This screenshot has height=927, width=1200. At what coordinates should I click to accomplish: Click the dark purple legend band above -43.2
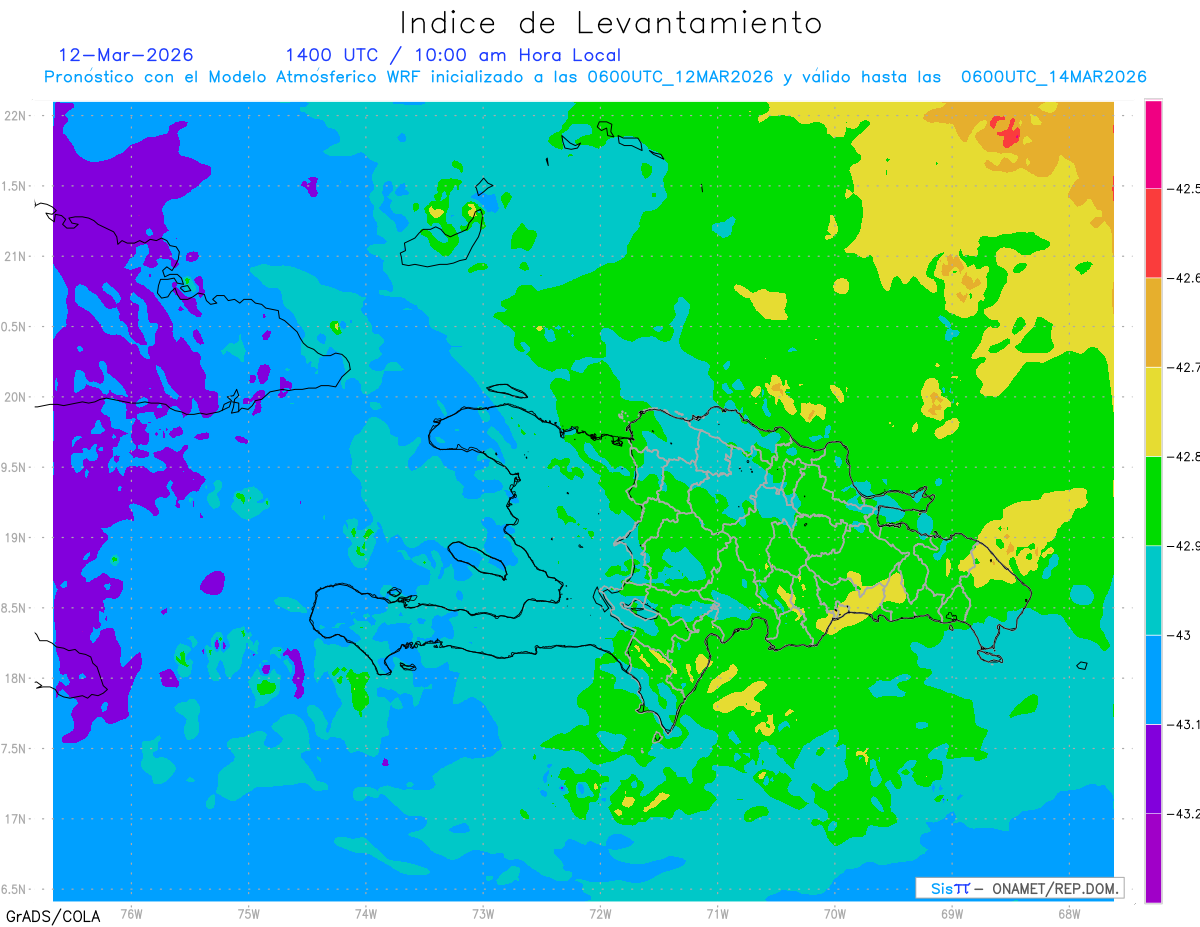(x=1153, y=768)
